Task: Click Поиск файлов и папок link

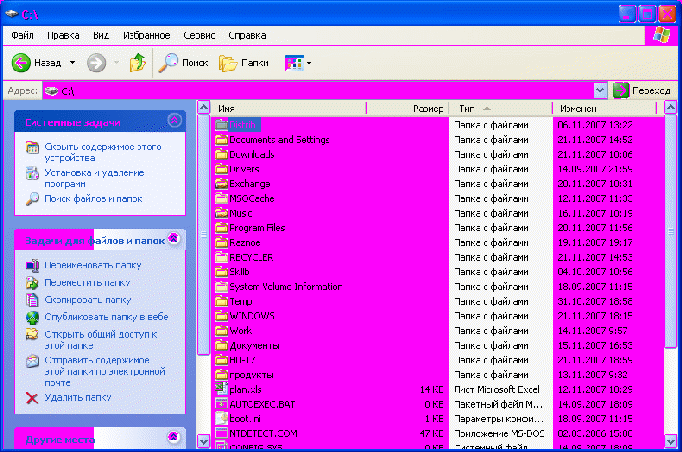Action: coord(94,199)
